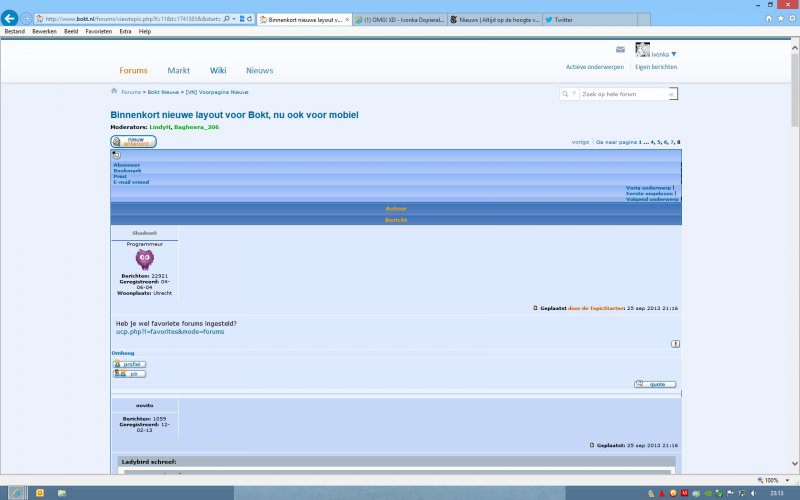Click the quote button on Shadow0's post

[x=655, y=384]
